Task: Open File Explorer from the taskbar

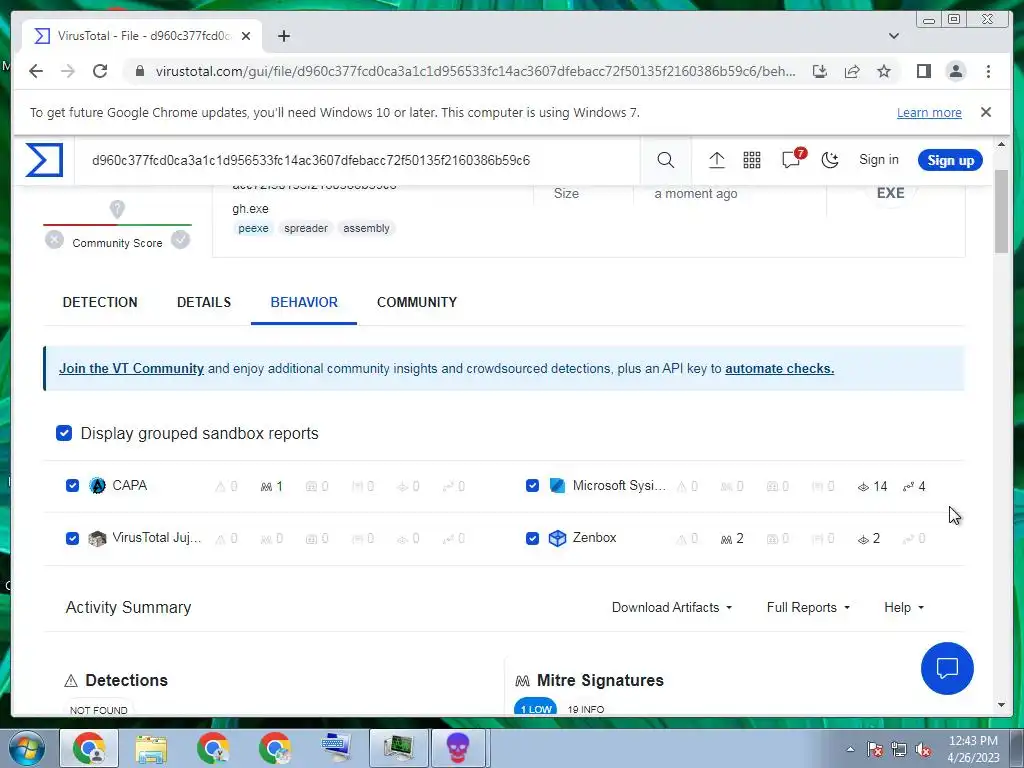Action: (x=151, y=748)
